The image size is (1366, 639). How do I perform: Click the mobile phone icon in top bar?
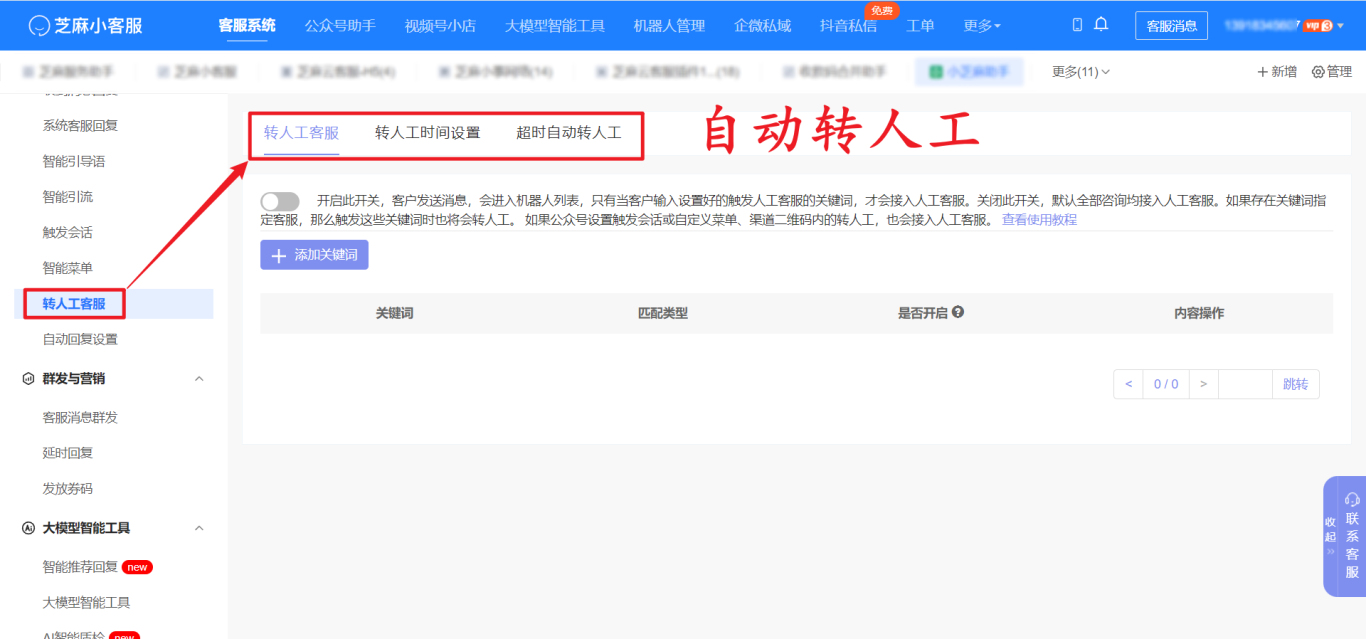point(1079,24)
